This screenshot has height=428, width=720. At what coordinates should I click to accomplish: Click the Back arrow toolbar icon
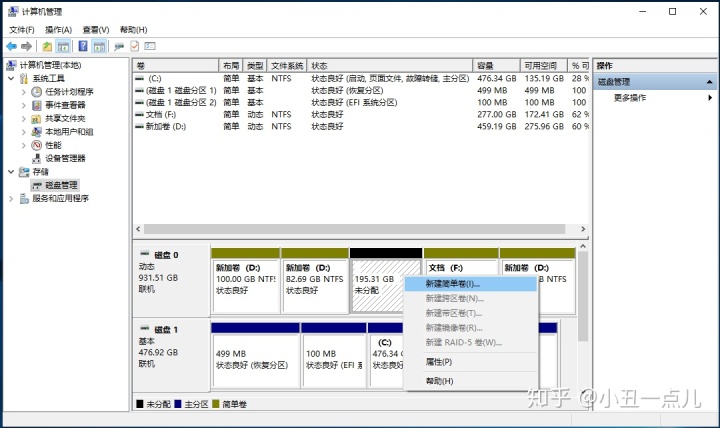point(11,46)
